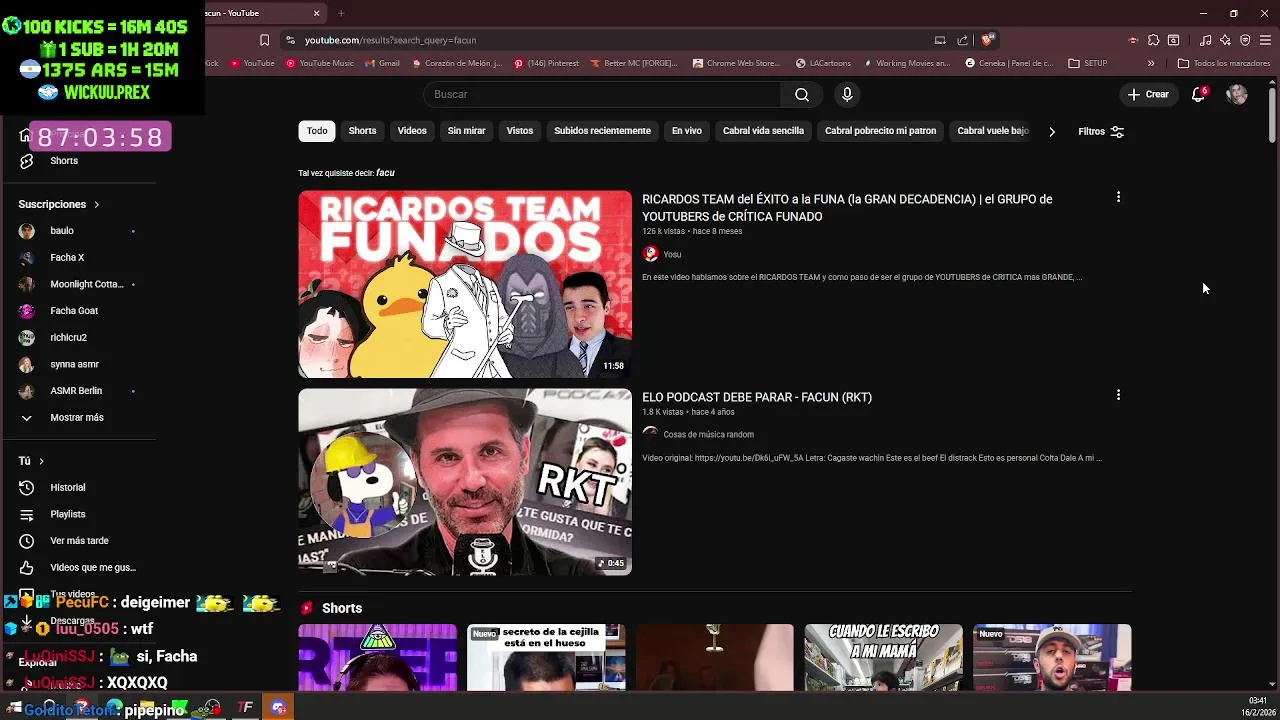Select the En vivo filter chip
The image size is (1280, 720).
tap(686, 131)
